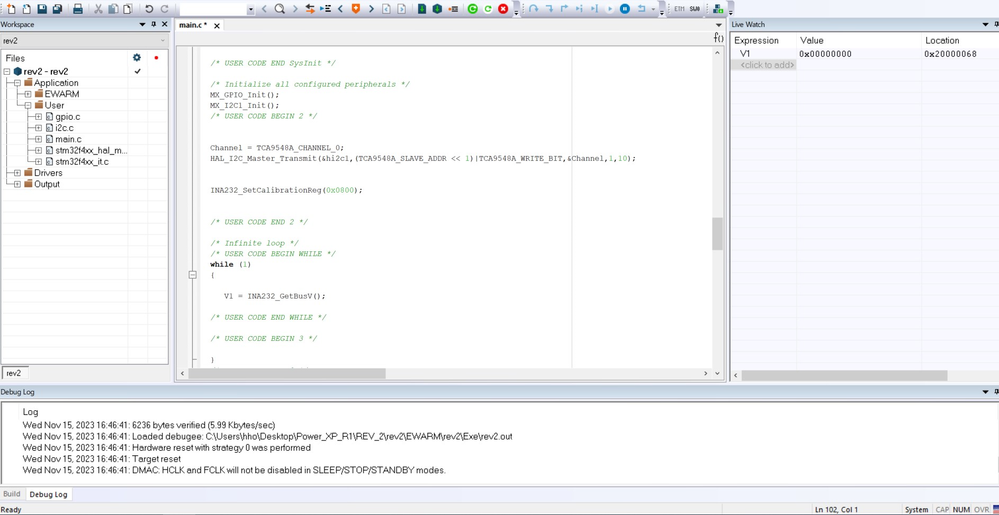Create a new document from toolbar
The height and width of the screenshot is (515, 999).
(x=11, y=9)
